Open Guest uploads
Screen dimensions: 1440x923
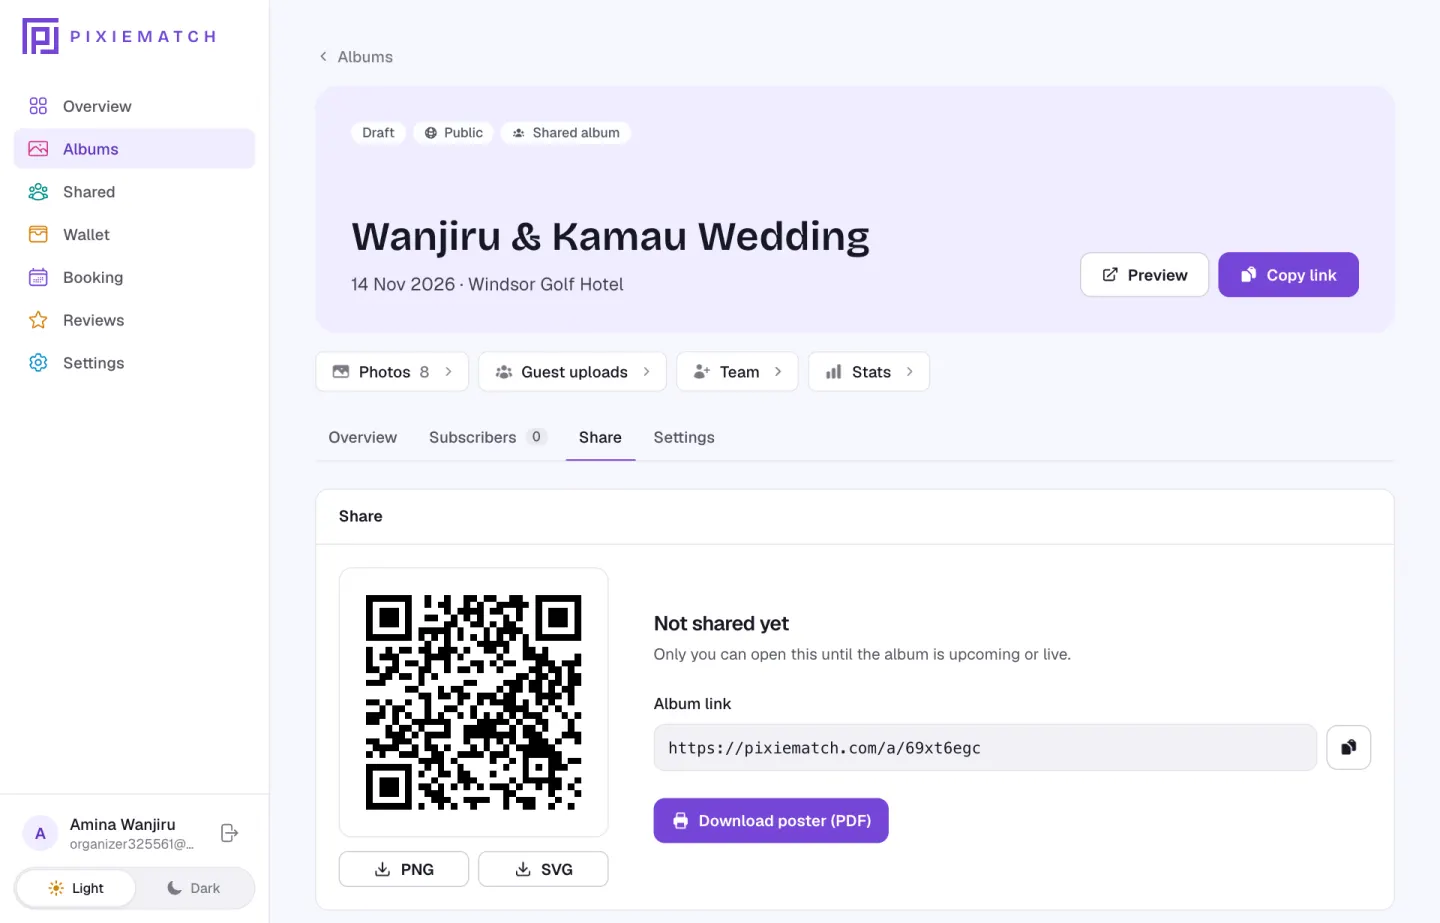(x=572, y=372)
